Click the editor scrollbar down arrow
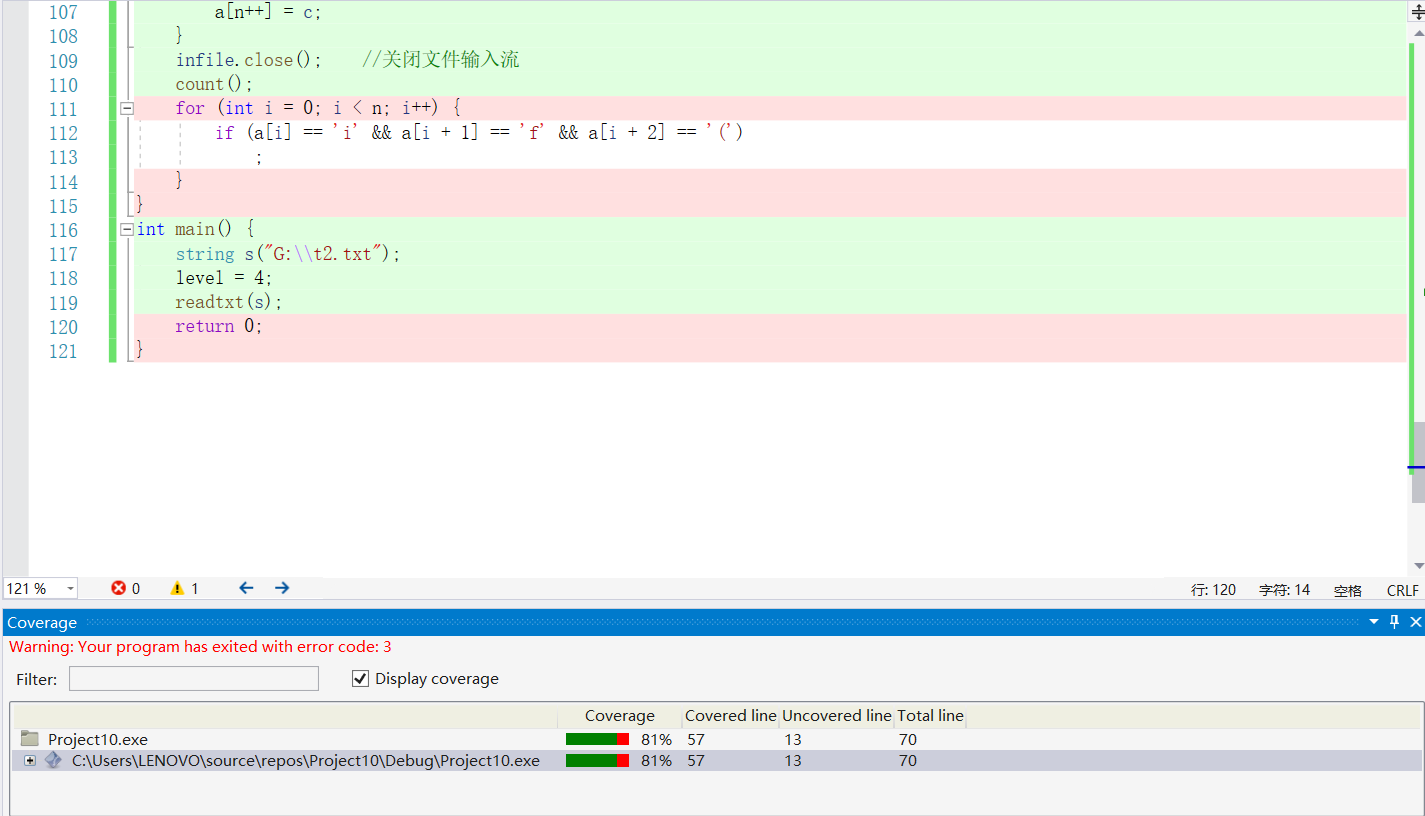 (x=1418, y=566)
